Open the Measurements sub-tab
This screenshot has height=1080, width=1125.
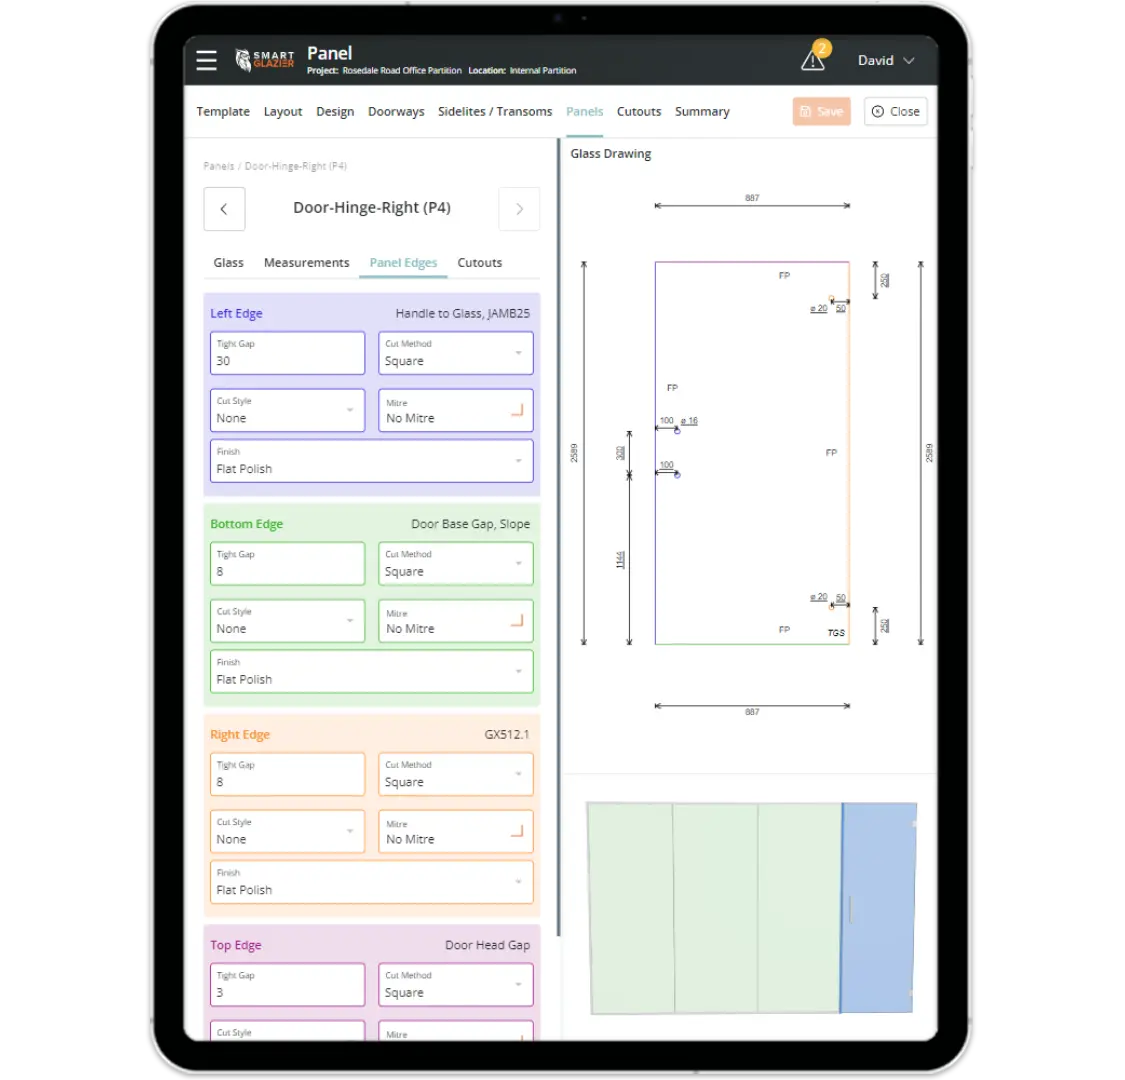click(306, 263)
